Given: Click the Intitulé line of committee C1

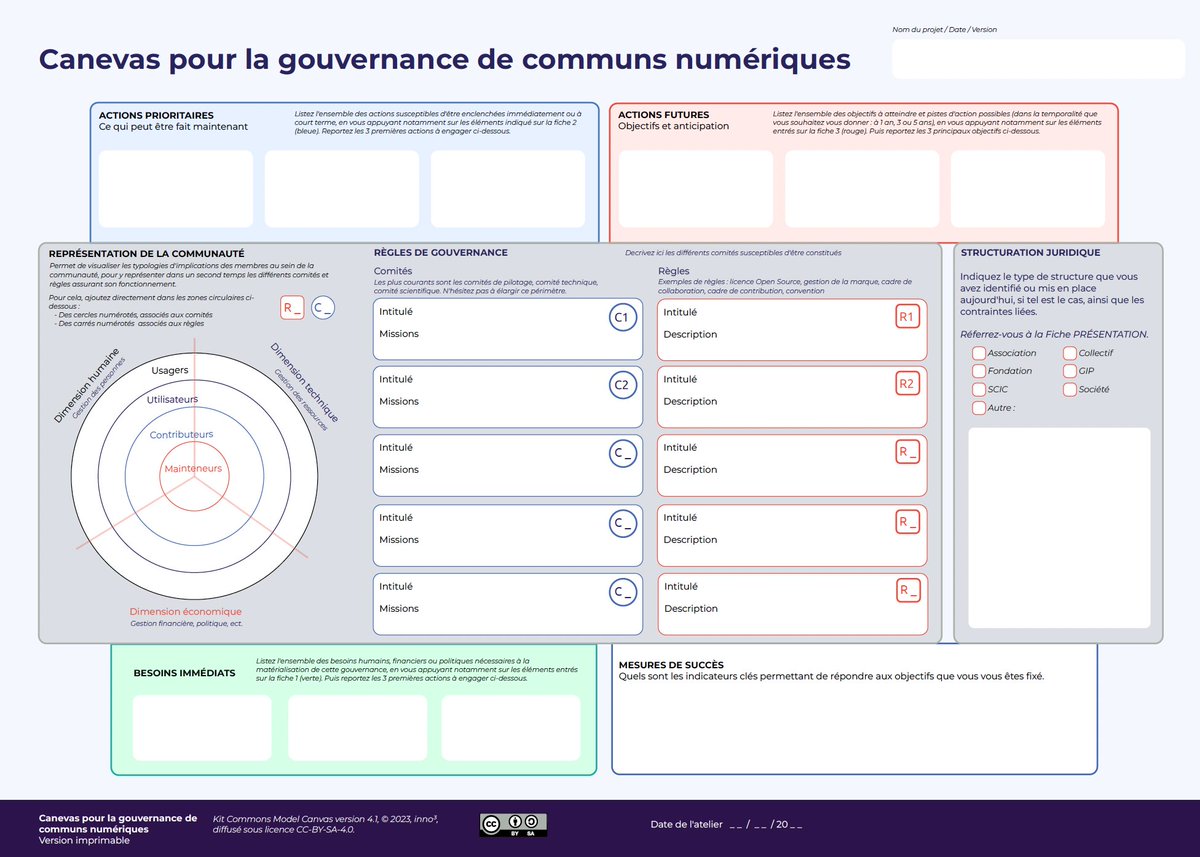Looking at the screenshot, I should (x=396, y=312).
